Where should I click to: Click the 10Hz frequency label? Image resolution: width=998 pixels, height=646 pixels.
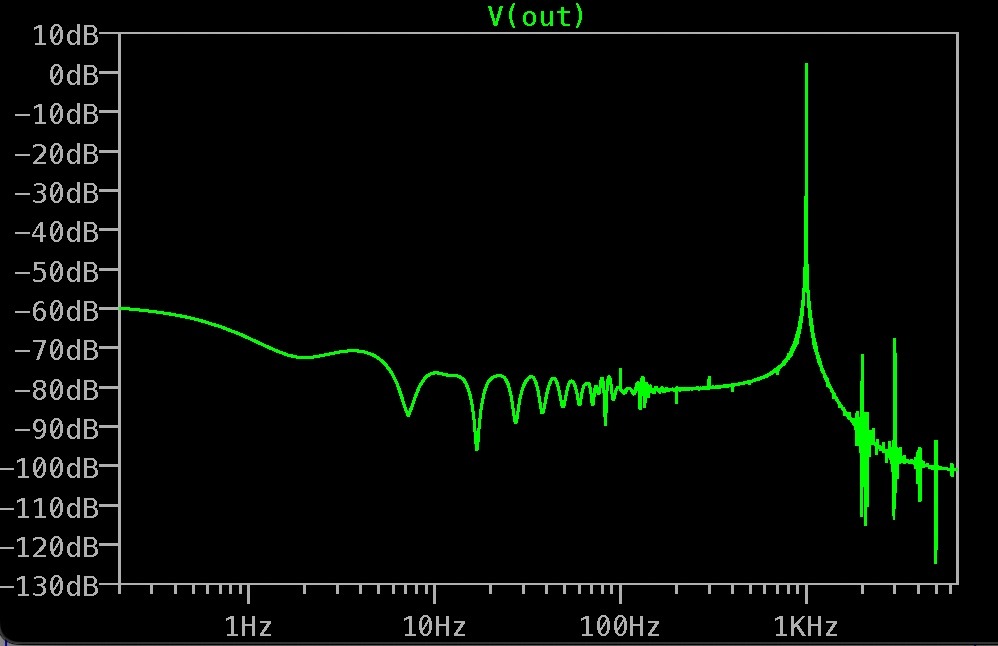pos(434,628)
